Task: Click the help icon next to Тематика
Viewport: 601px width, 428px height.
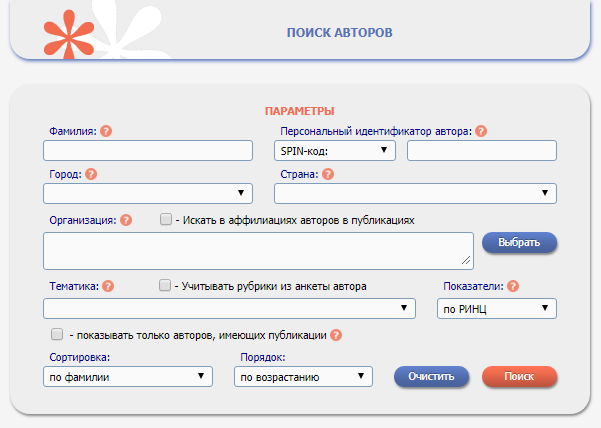Action: point(108,286)
